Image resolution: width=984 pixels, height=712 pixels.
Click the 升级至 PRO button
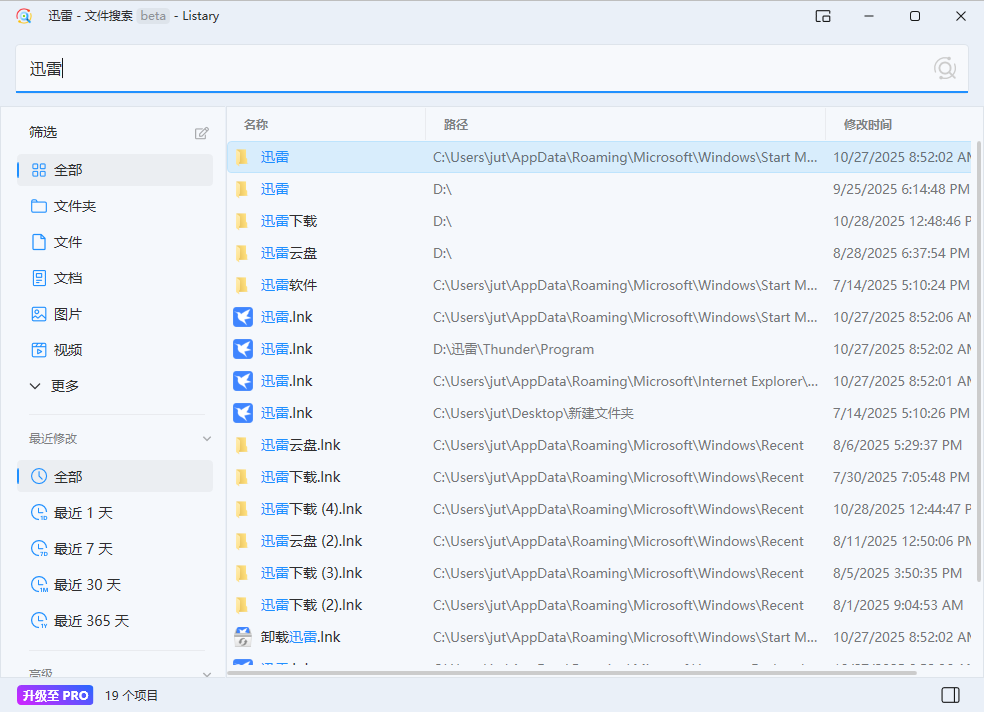click(55, 695)
